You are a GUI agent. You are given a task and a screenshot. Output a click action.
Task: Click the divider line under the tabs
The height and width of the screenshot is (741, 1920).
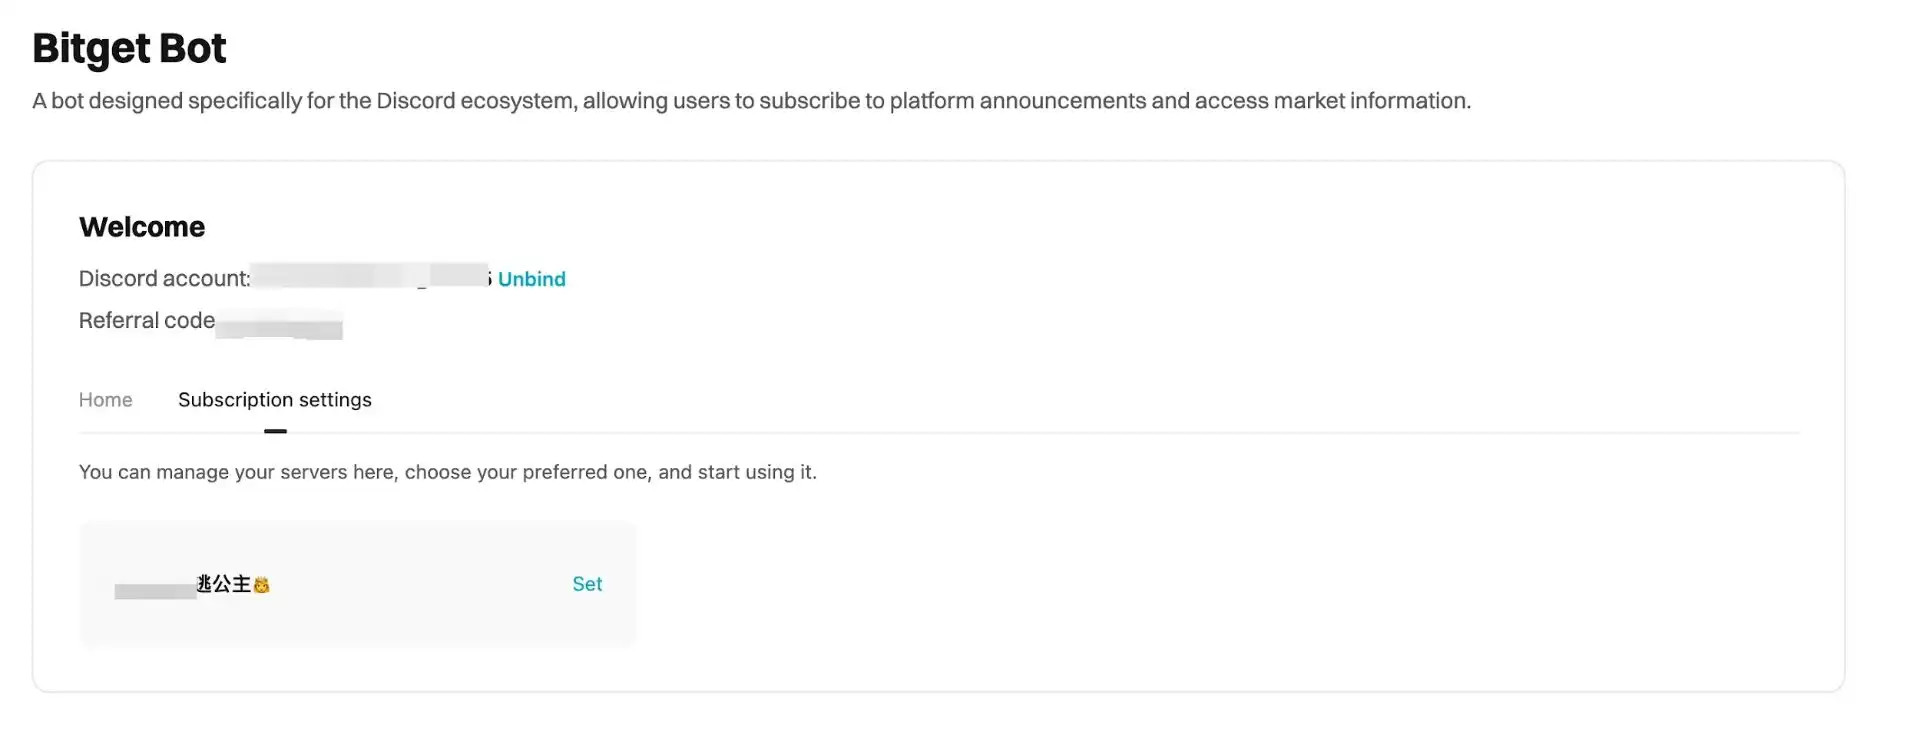1000,433
